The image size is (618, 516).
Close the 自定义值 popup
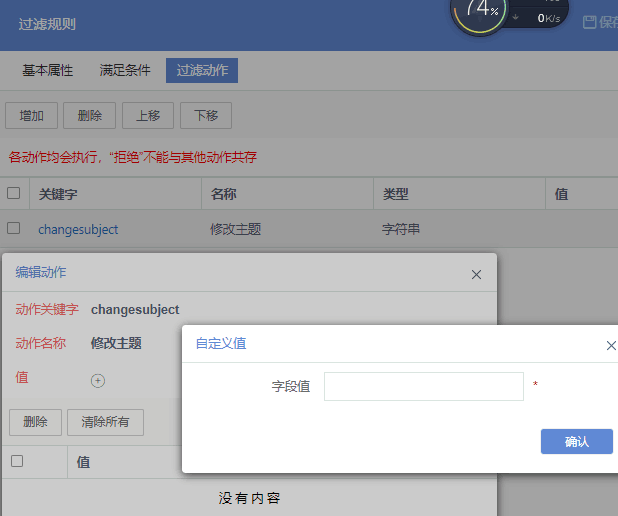[x=611, y=345]
